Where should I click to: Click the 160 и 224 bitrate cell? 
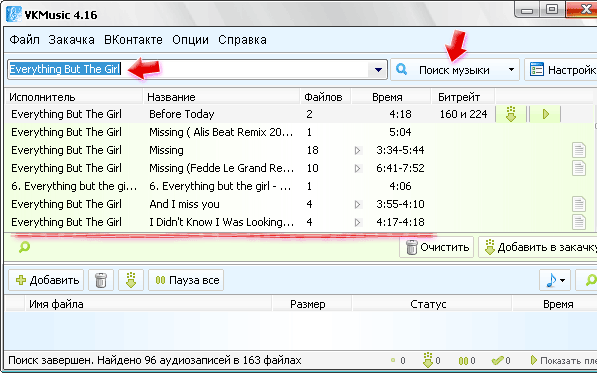pyautogui.click(x=463, y=114)
